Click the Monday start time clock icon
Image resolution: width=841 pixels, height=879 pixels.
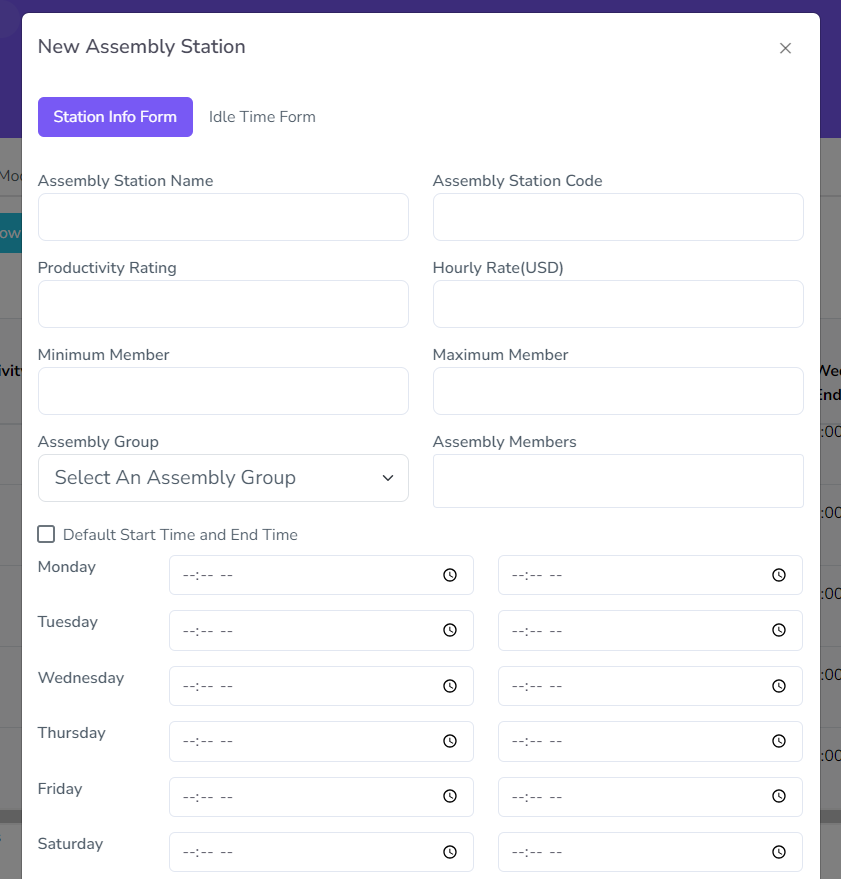click(x=450, y=575)
